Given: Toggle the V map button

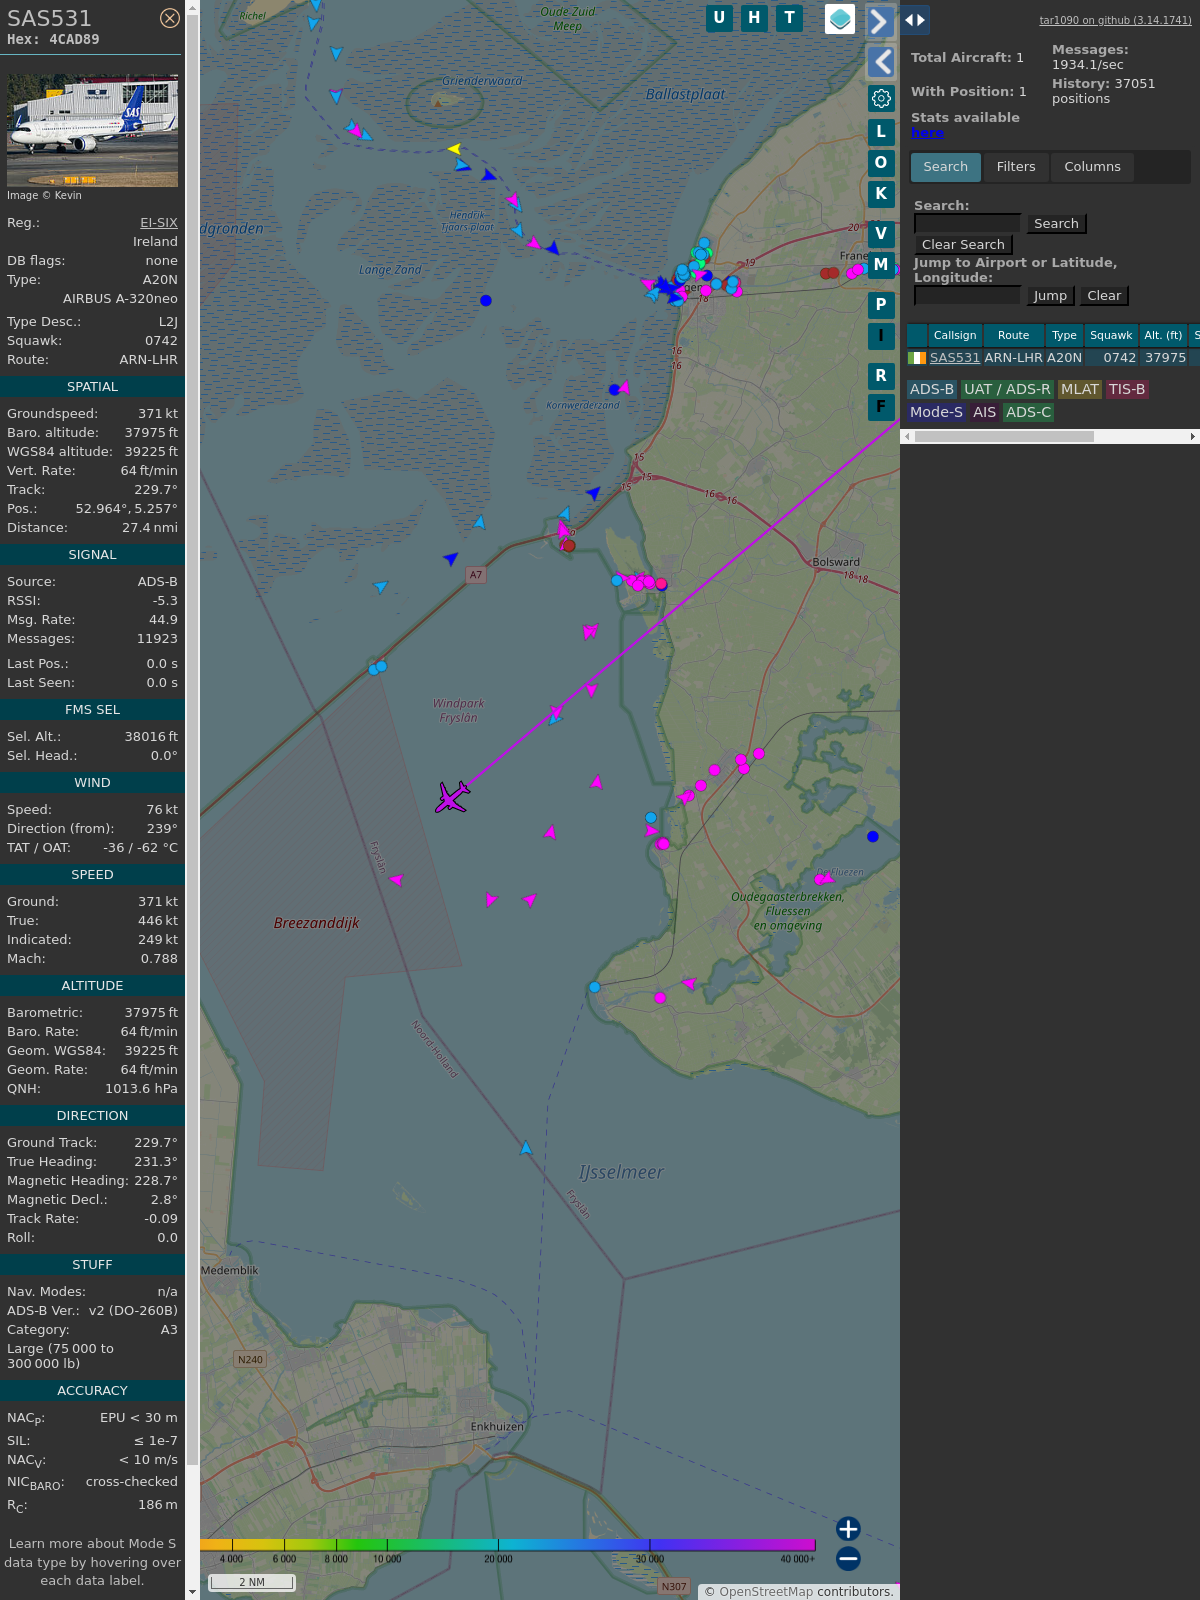Looking at the screenshot, I should click(881, 234).
